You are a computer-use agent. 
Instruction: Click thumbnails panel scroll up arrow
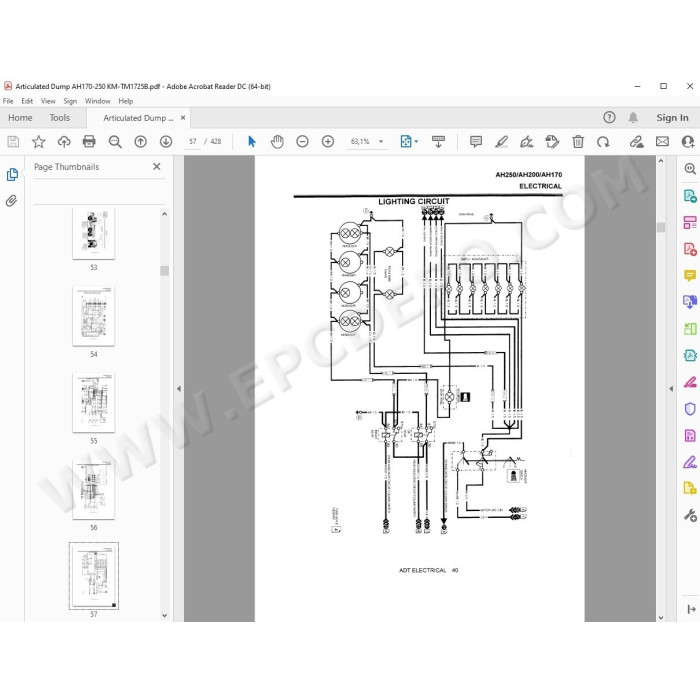pos(164,214)
